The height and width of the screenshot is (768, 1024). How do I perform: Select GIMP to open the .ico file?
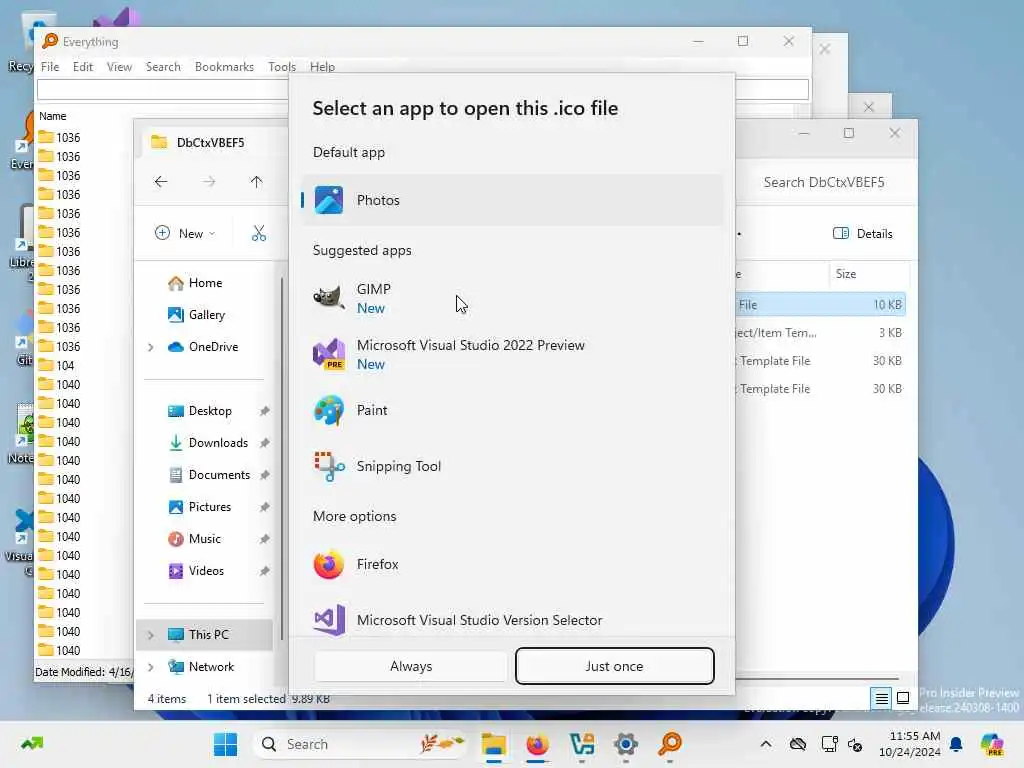click(512, 298)
